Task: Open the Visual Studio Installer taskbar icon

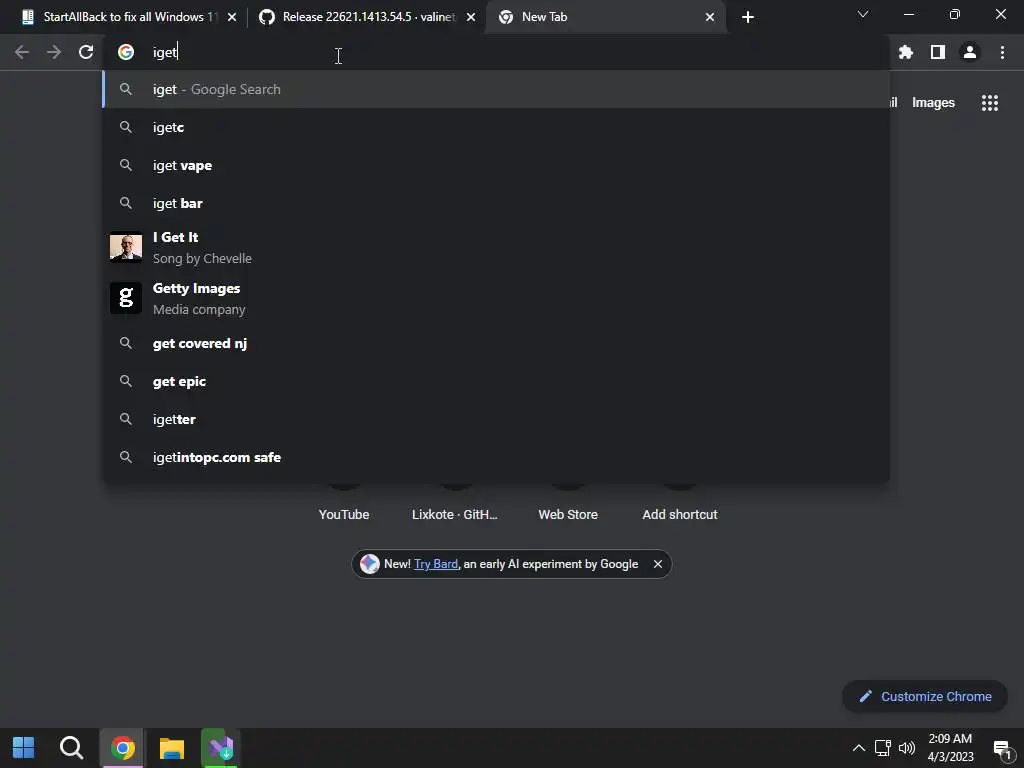Action: click(x=221, y=748)
